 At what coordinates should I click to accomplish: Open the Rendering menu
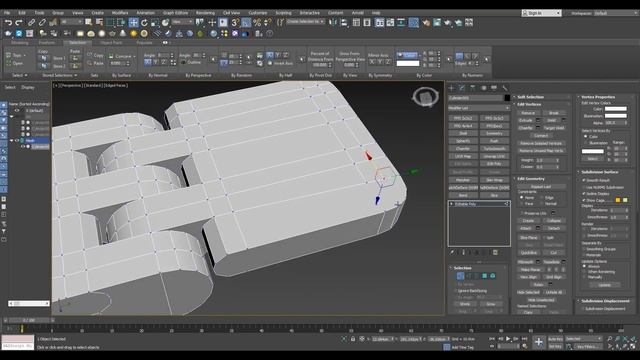coord(205,13)
